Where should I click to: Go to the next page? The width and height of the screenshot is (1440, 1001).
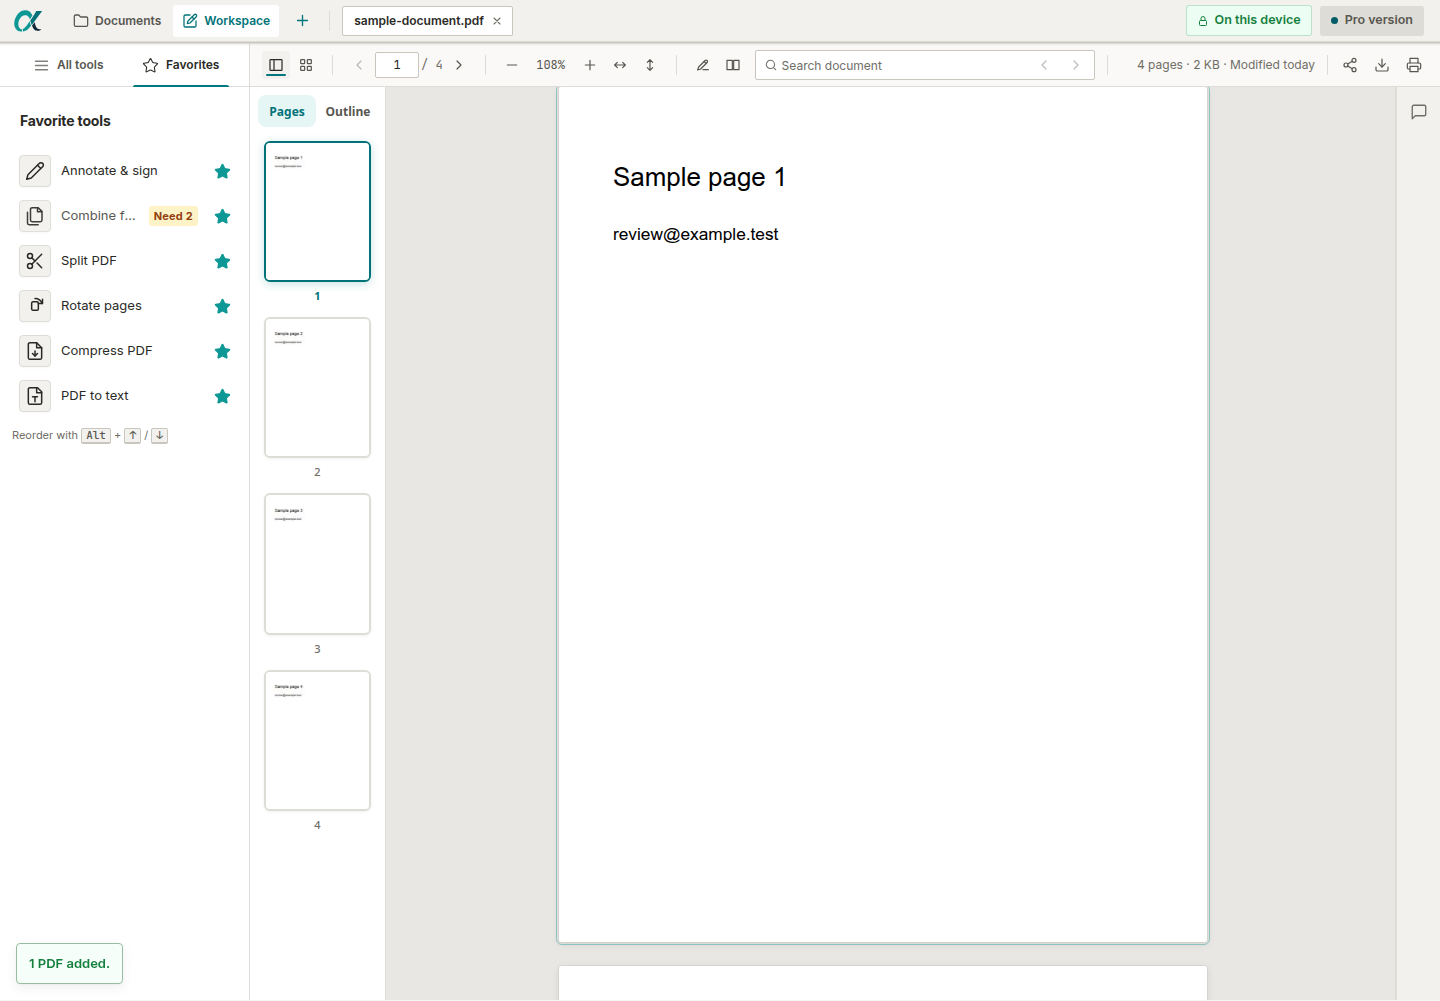(459, 65)
